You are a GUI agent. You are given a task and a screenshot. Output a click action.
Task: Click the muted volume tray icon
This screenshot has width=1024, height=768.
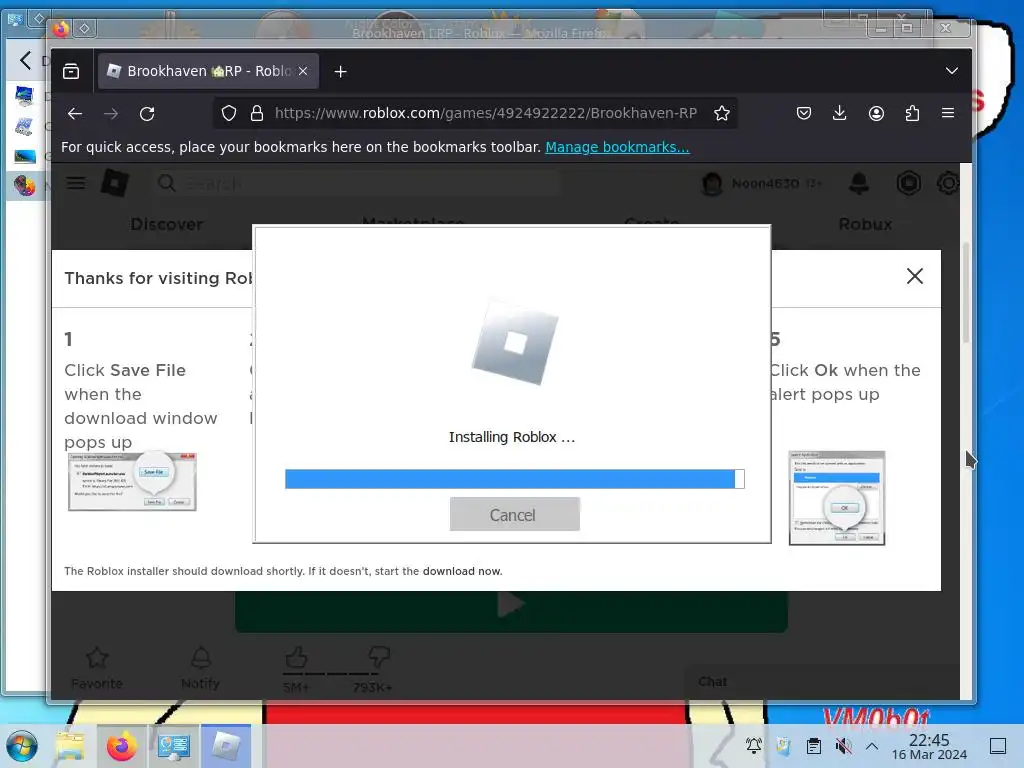point(844,746)
